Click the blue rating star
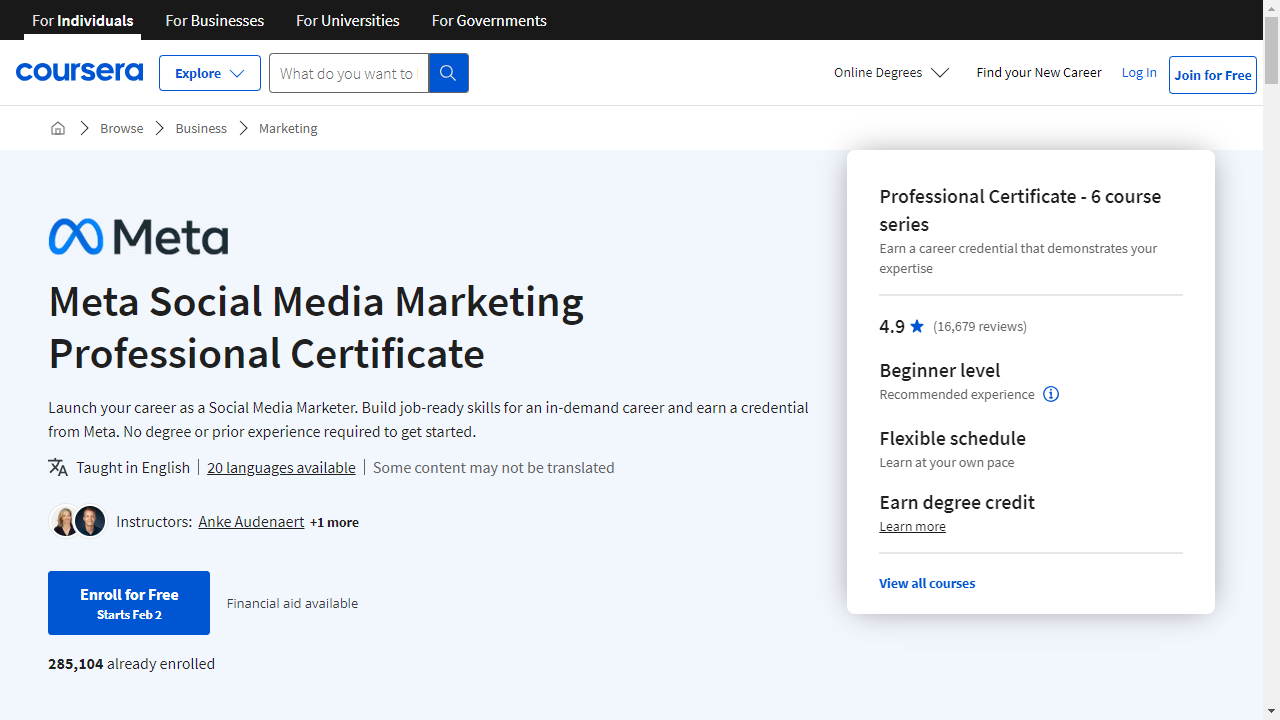The height and width of the screenshot is (720, 1280). coord(917,326)
